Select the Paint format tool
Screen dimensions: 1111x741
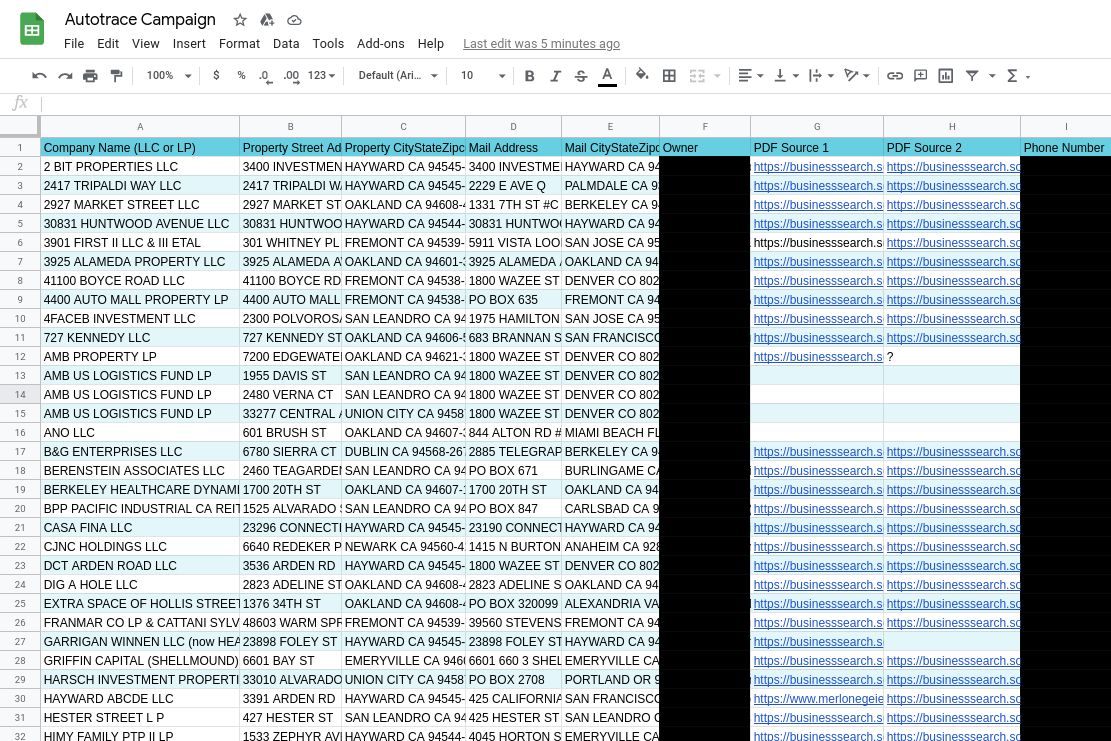pyautogui.click(x=116, y=76)
